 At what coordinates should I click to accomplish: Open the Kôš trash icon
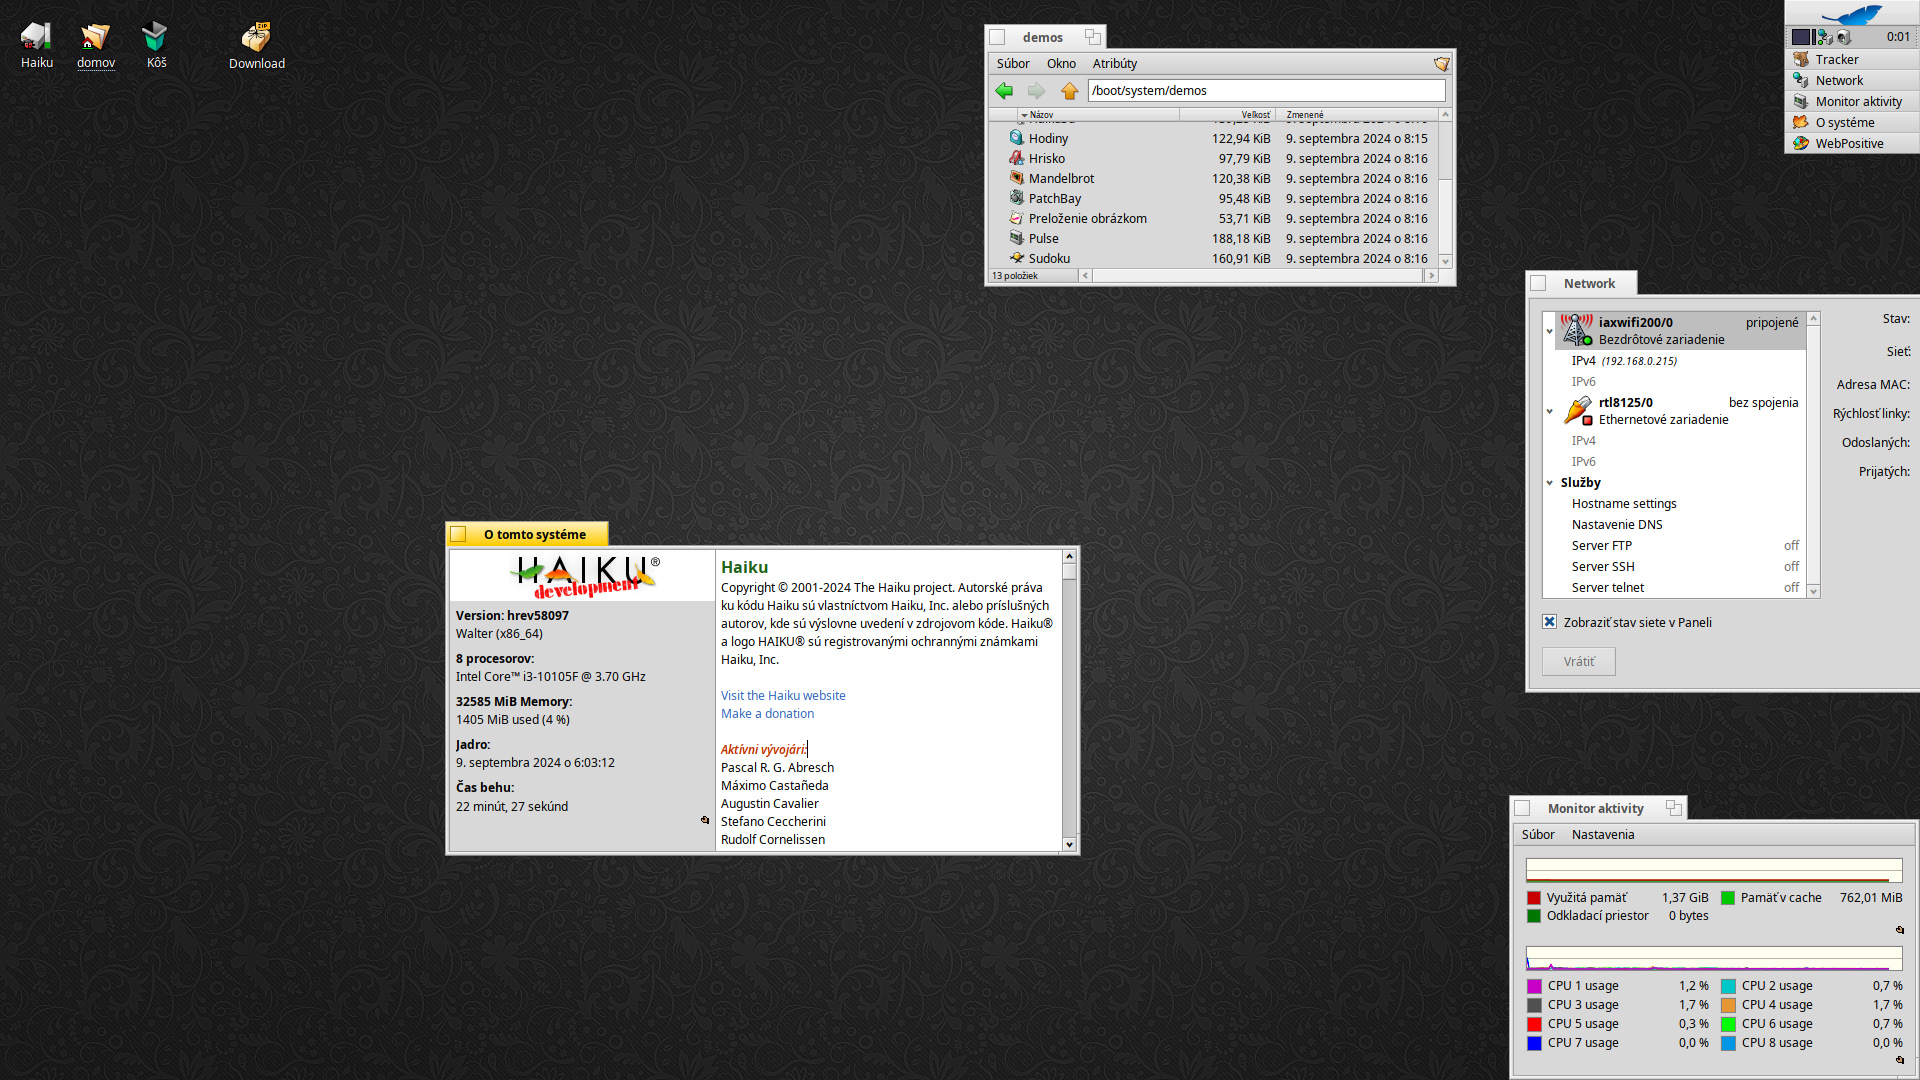pyautogui.click(x=155, y=37)
